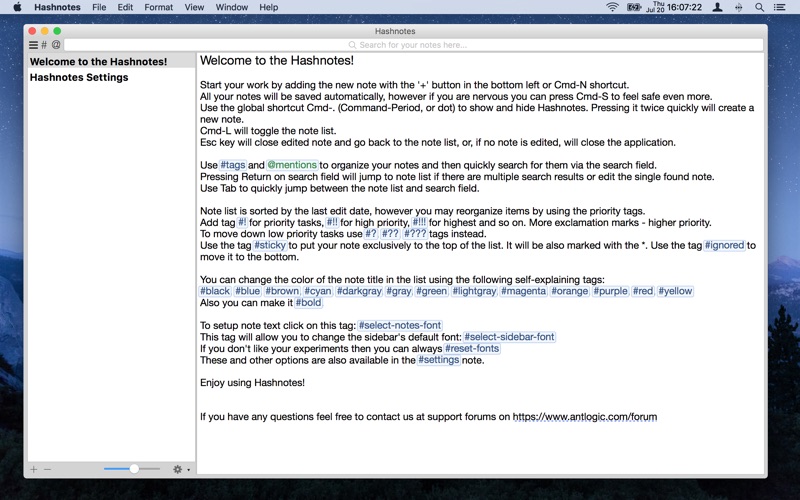The height and width of the screenshot is (500, 800).
Task: Select the Welcome to the Hashnotes! note
Action: click(x=111, y=62)
